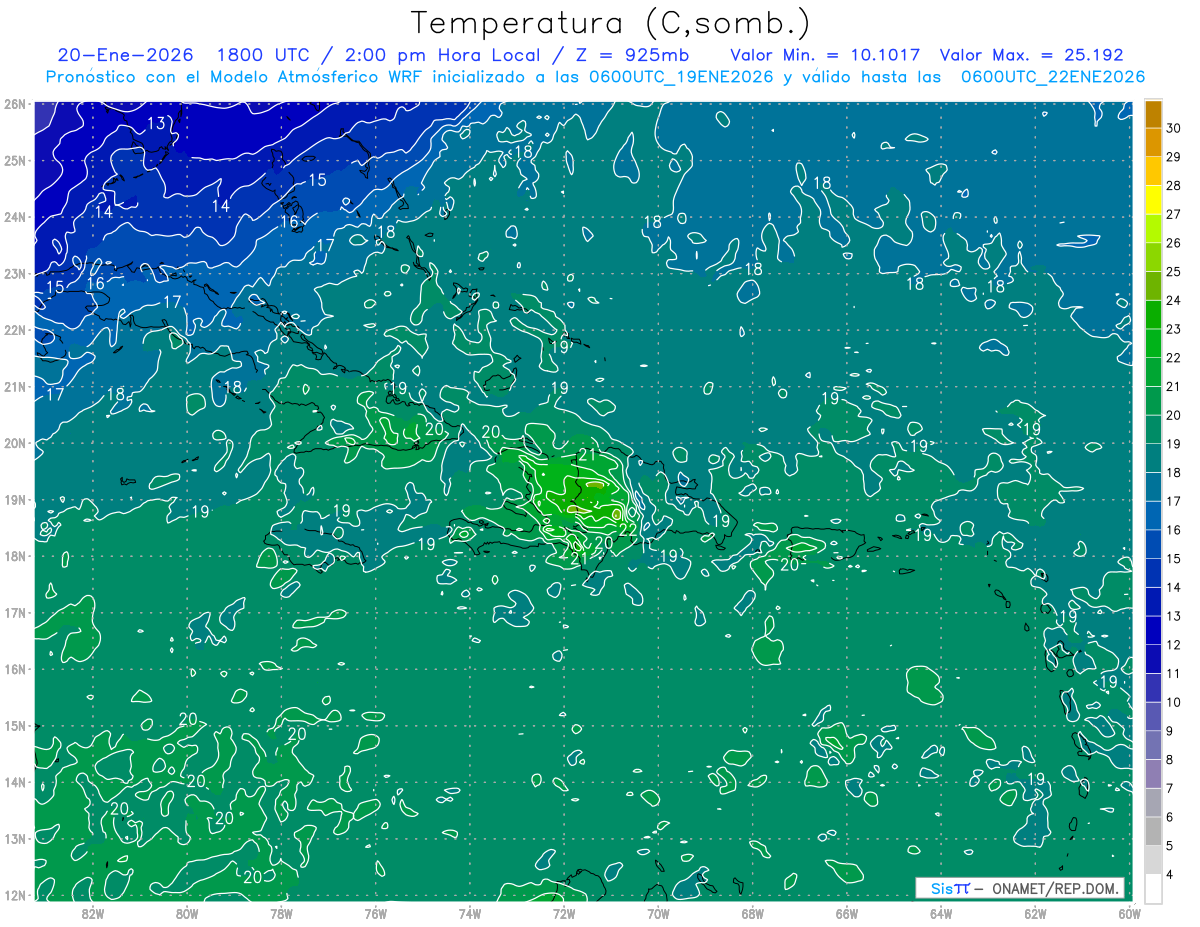
Task: Click the 80W longitude axis label
Action: click(x=187, y=913)
